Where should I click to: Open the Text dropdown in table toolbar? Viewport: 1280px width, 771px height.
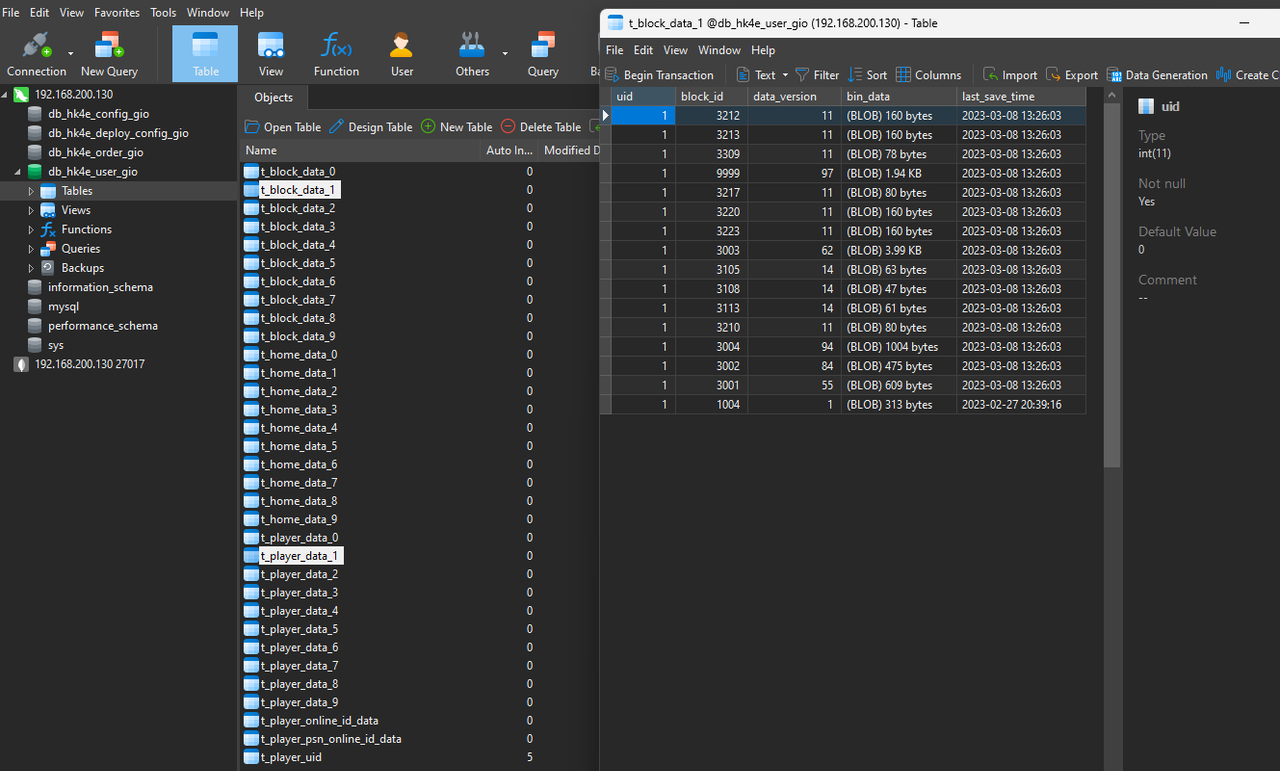click(763, 75)
